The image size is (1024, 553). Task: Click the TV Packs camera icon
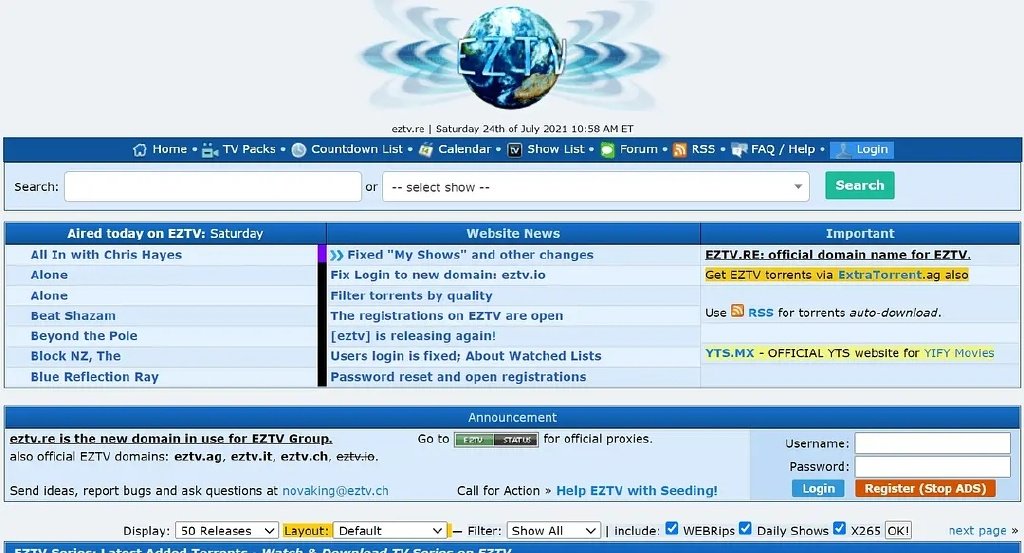click(x=210, y=150)
